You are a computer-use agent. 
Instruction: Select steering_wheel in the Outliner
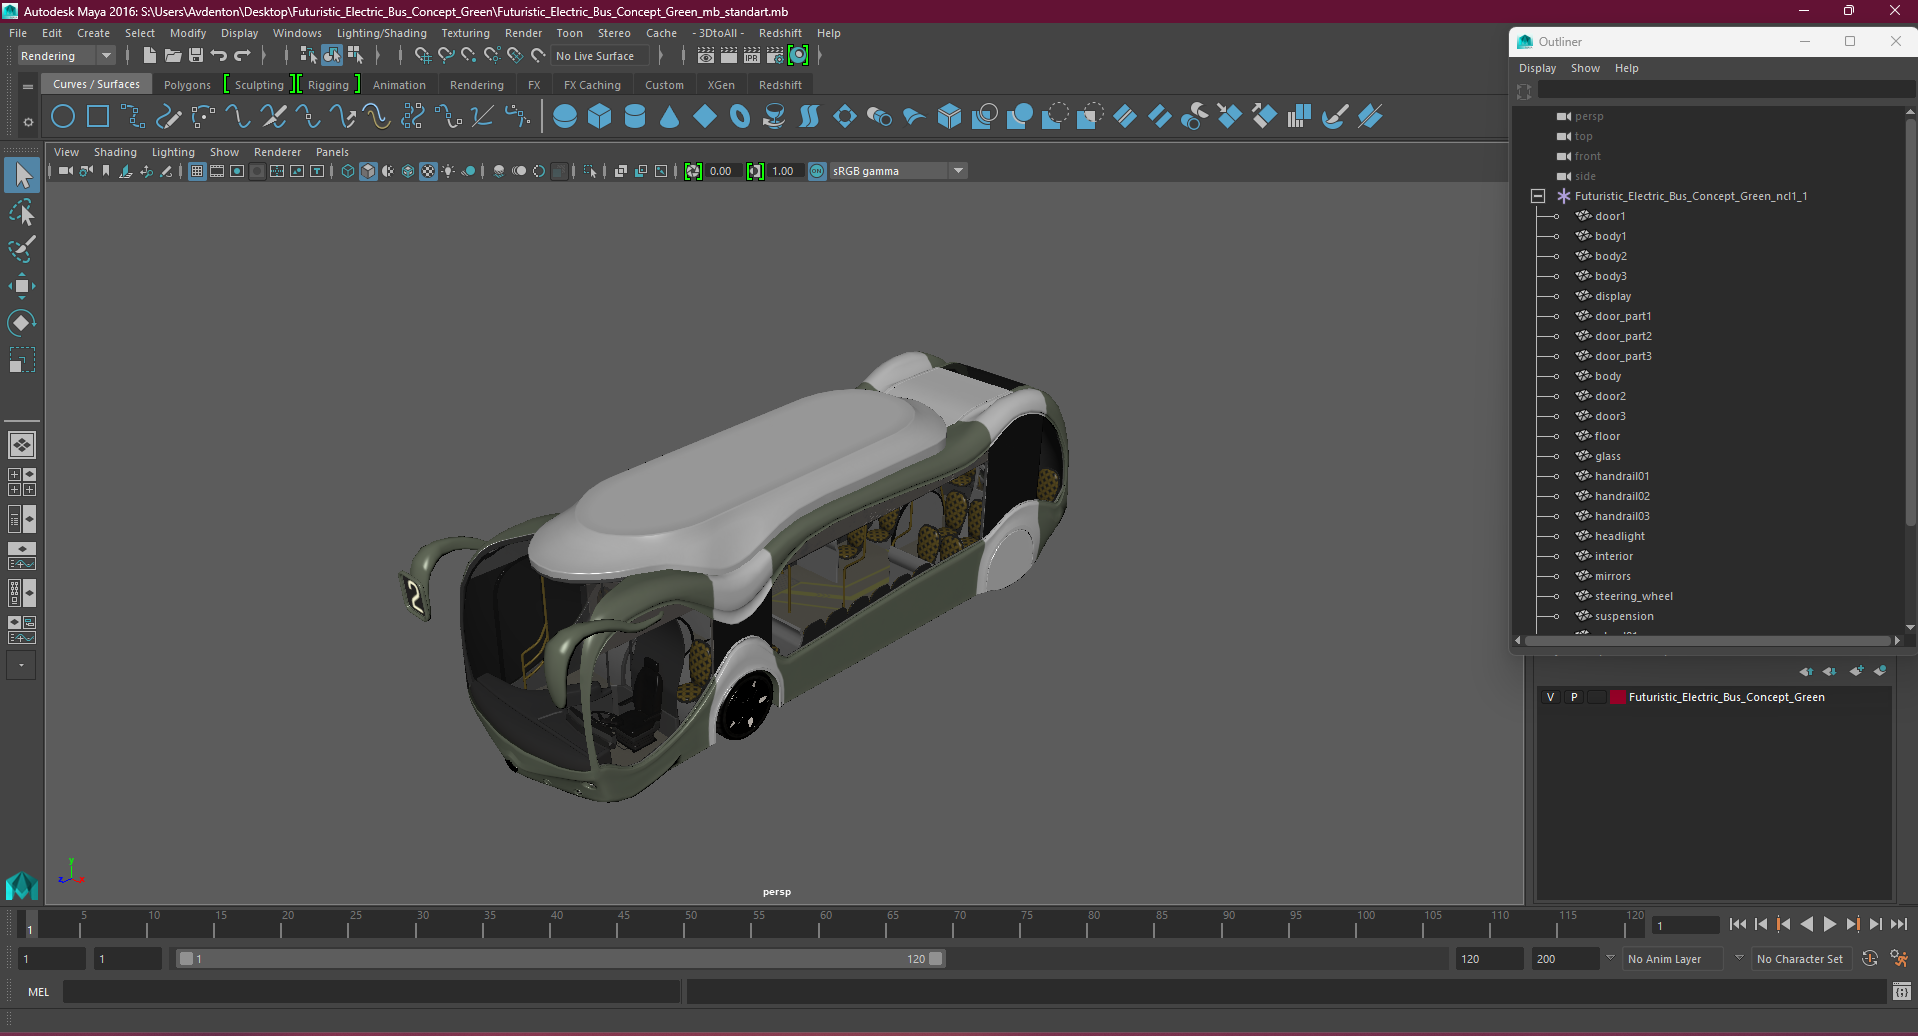pyautogui.click(x=1633, y=596)
